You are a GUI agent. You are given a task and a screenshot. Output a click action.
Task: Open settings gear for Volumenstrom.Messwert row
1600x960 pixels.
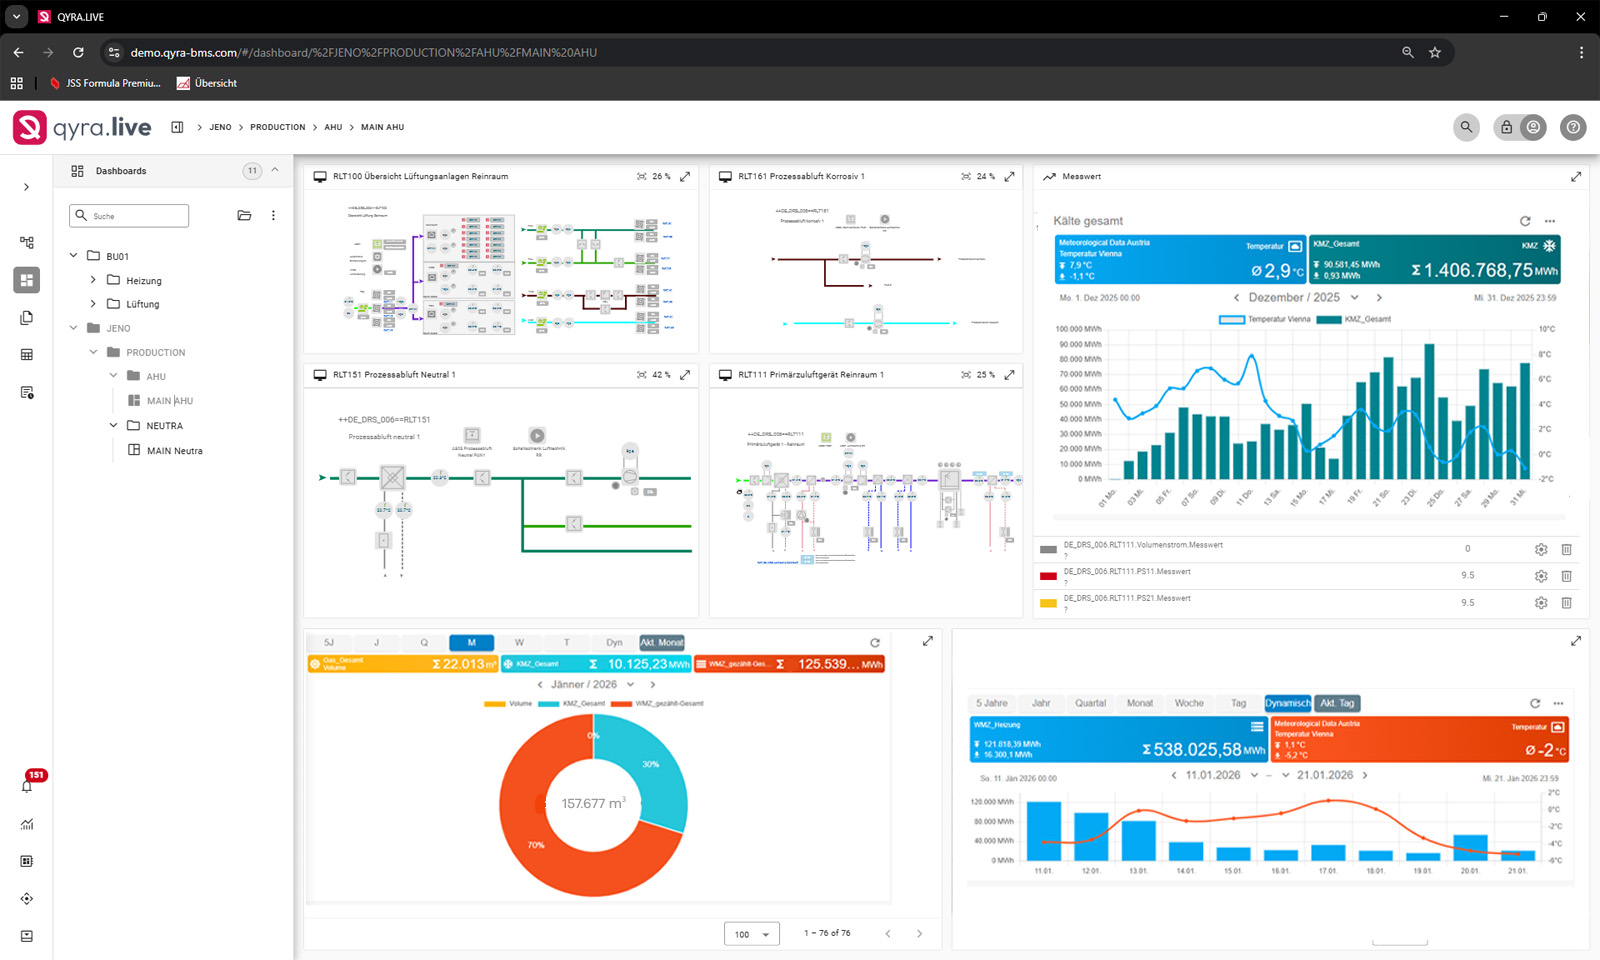point(1541,550)
